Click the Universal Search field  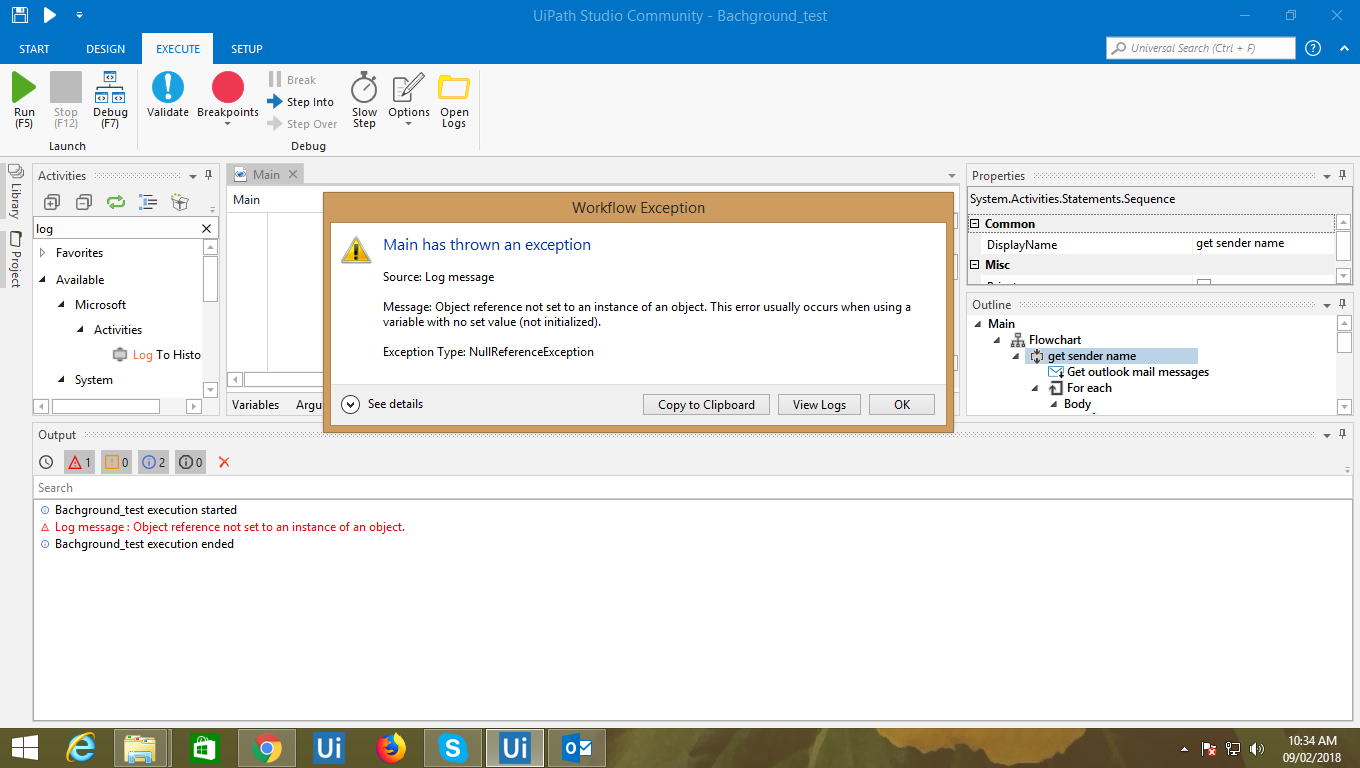1200,48
